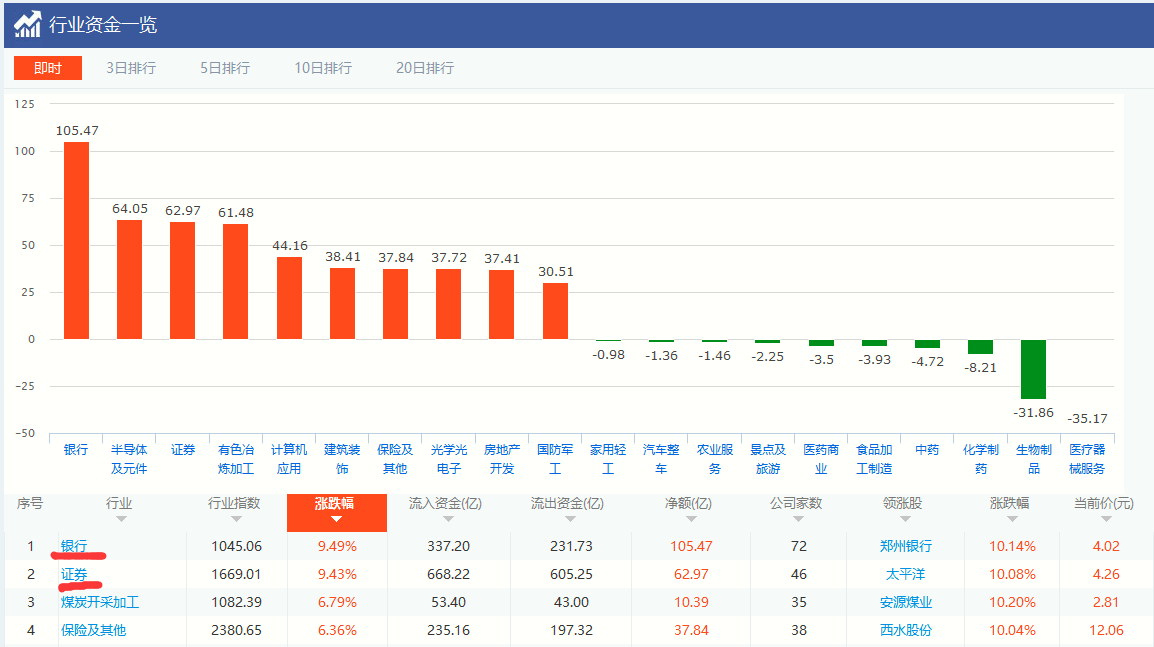Click chart axis label 有色冶炼加工
Viewport: 1154px width, 647px height.
coord(236,459)
